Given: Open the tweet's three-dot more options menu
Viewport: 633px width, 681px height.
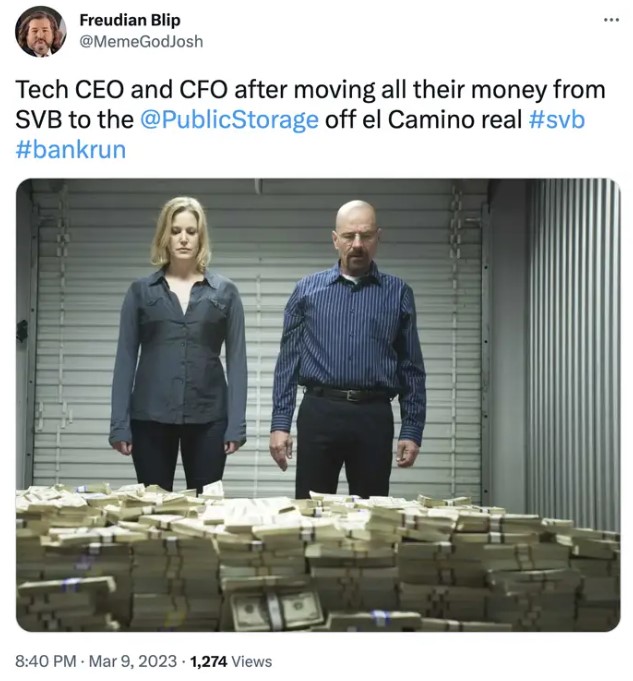Looking at the screenshot, I should point(612,20).
